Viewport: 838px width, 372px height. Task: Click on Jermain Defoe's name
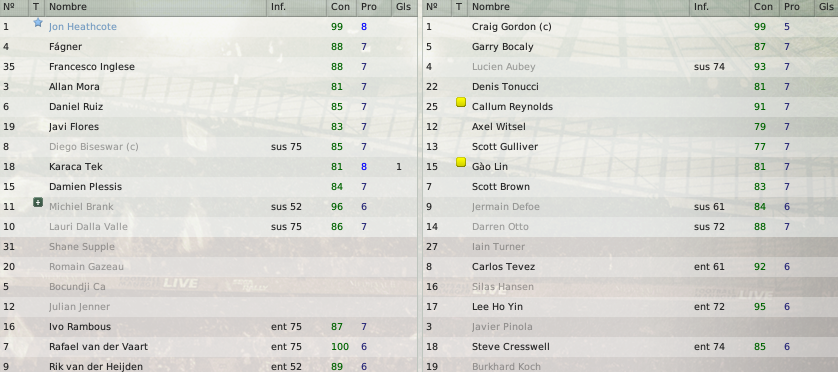tap(506, 207)
